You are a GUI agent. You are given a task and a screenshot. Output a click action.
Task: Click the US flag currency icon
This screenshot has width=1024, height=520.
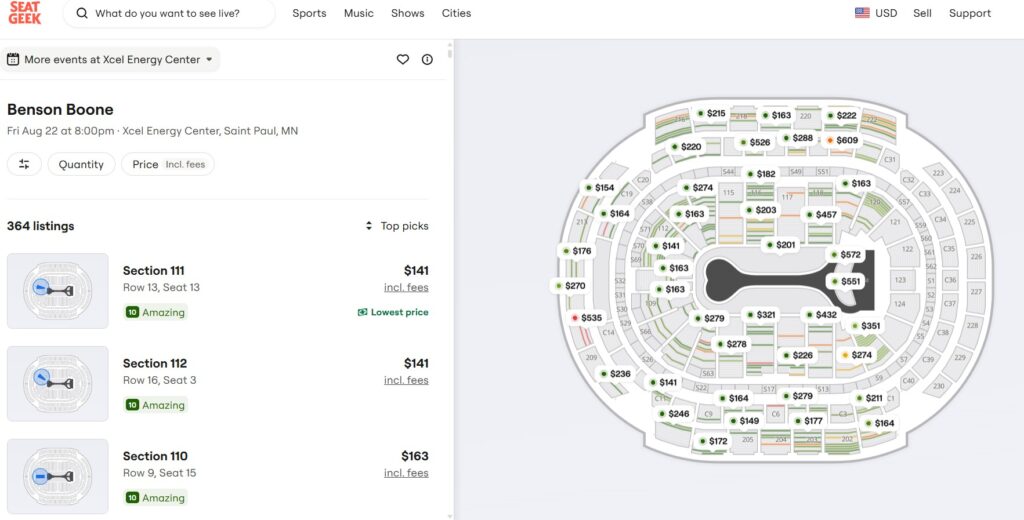[862, 13]
